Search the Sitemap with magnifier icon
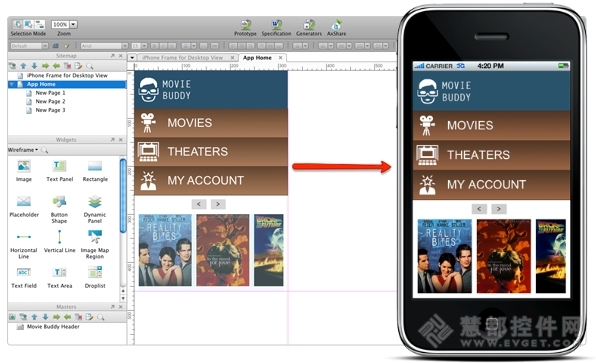 click(x=90, y=66)
